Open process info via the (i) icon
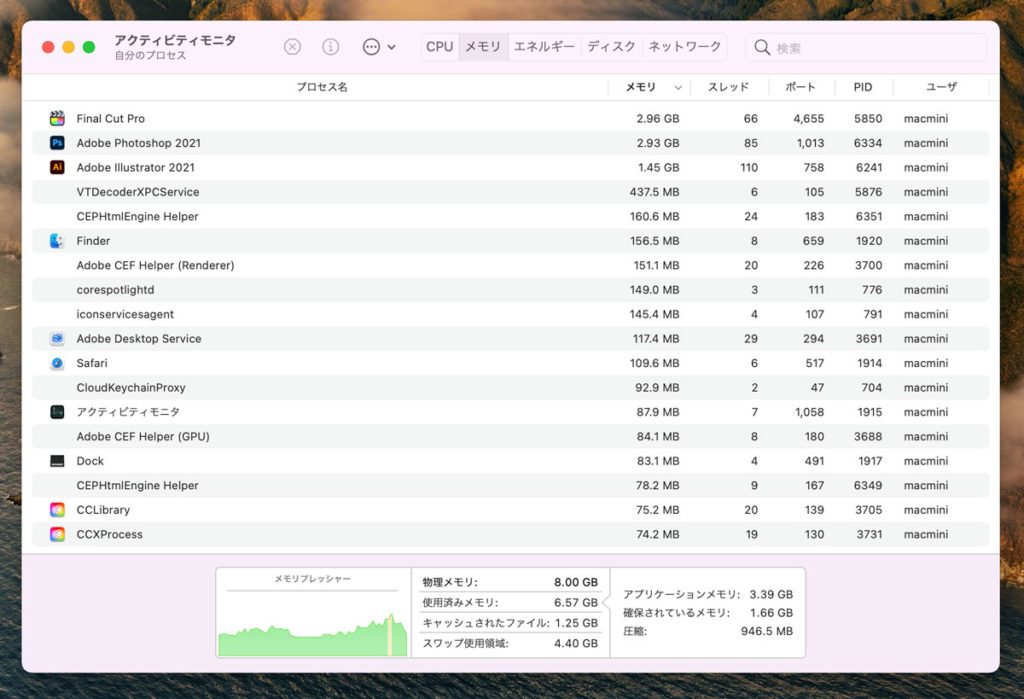The width and height of the screenshot is (1024, 699). (330, 47)
